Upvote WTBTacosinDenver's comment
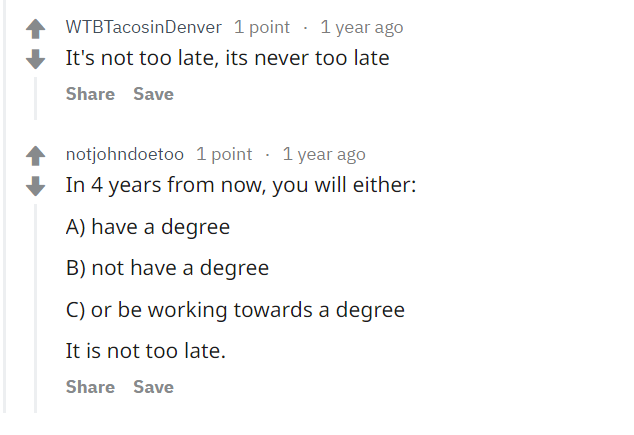 coord(36,29)
